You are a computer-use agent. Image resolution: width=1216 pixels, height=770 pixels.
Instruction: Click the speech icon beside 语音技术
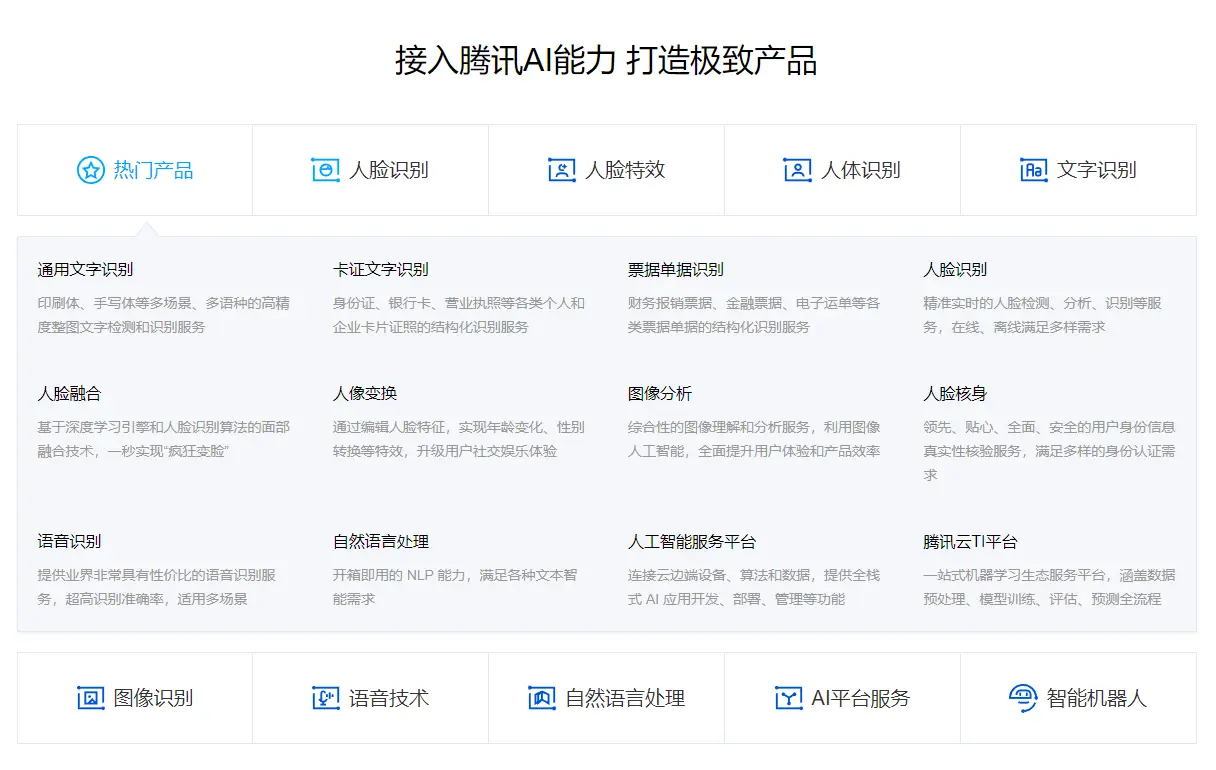[x=323, y=698]
